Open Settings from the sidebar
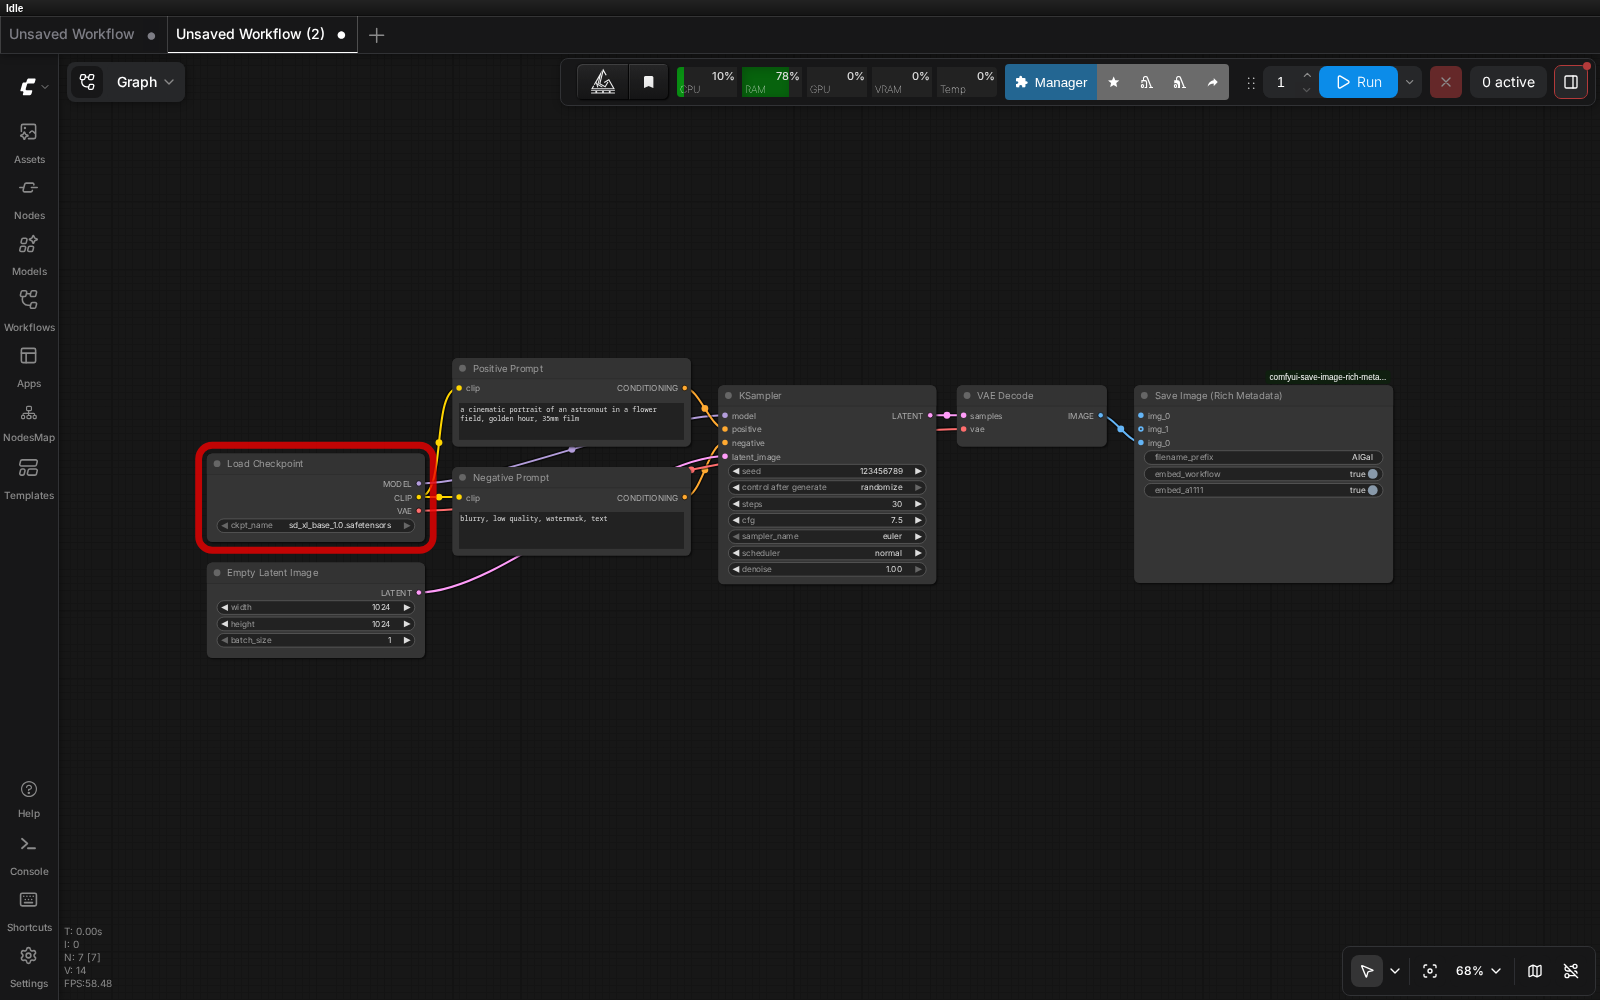The width and height of the screenshot is (1600, 1000). click(x=29, y=968)
